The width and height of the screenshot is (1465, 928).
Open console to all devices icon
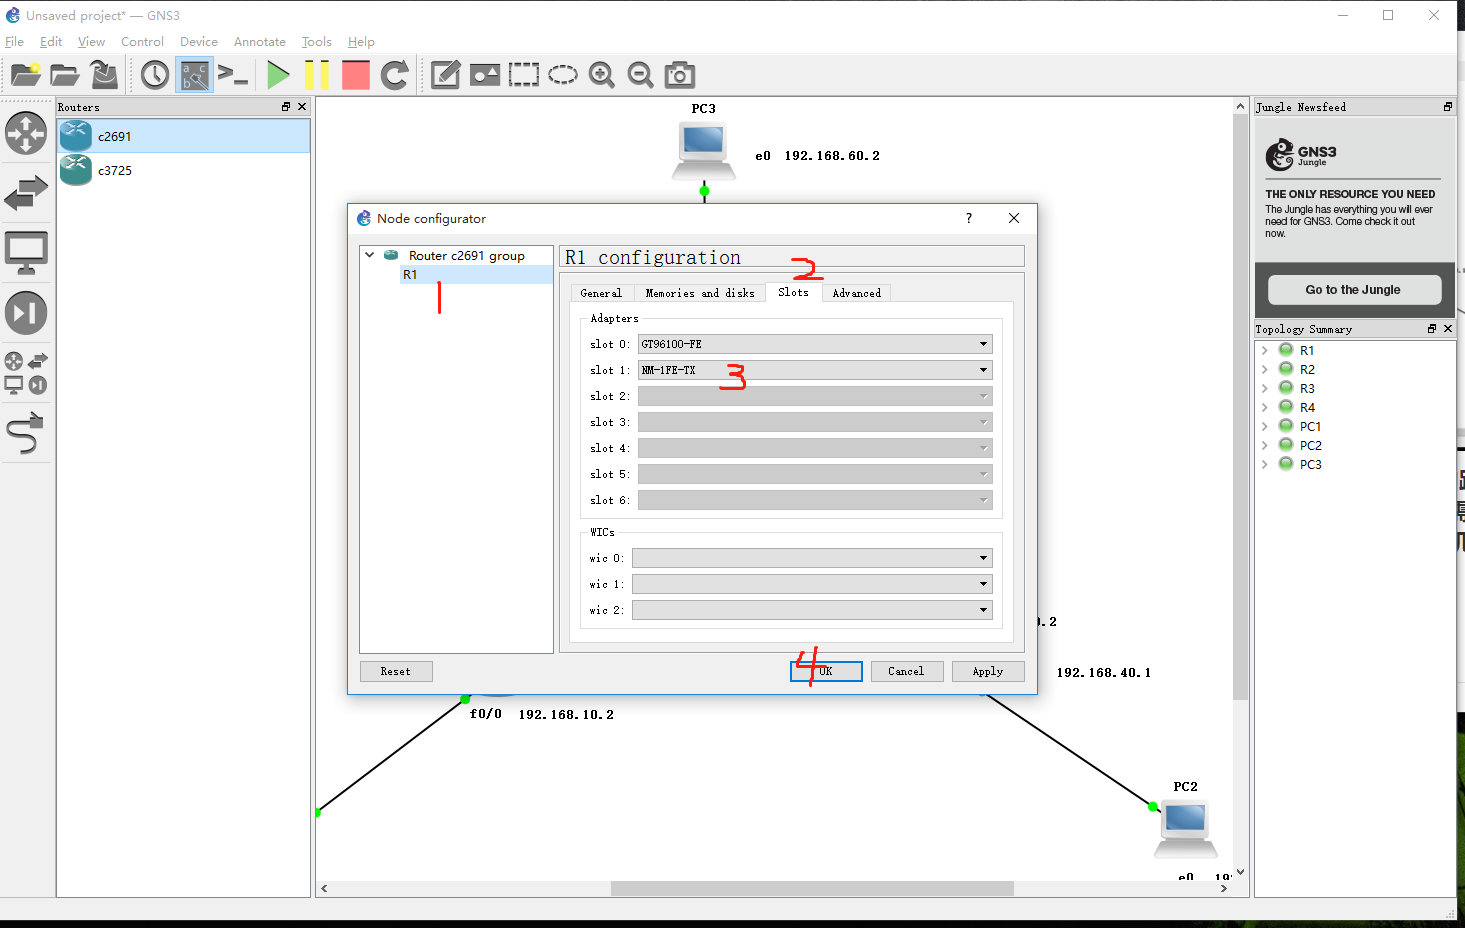coord(233,75)
